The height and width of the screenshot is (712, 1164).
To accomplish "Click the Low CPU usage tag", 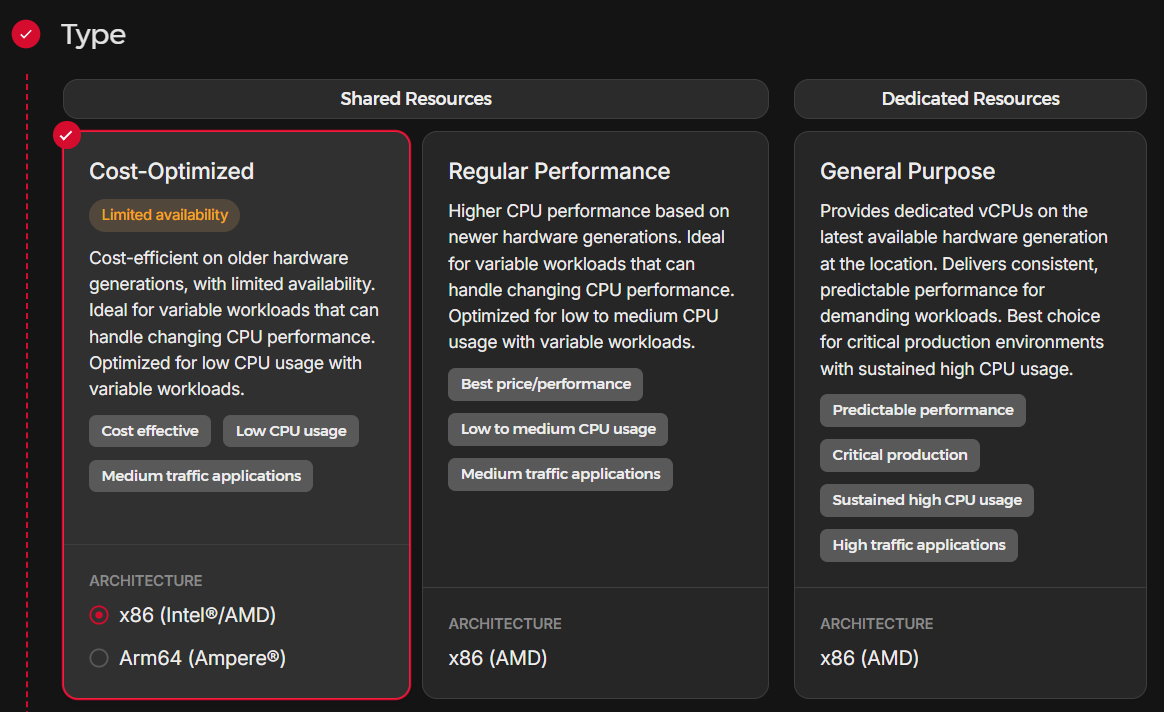I will click(x=291, y=431).
